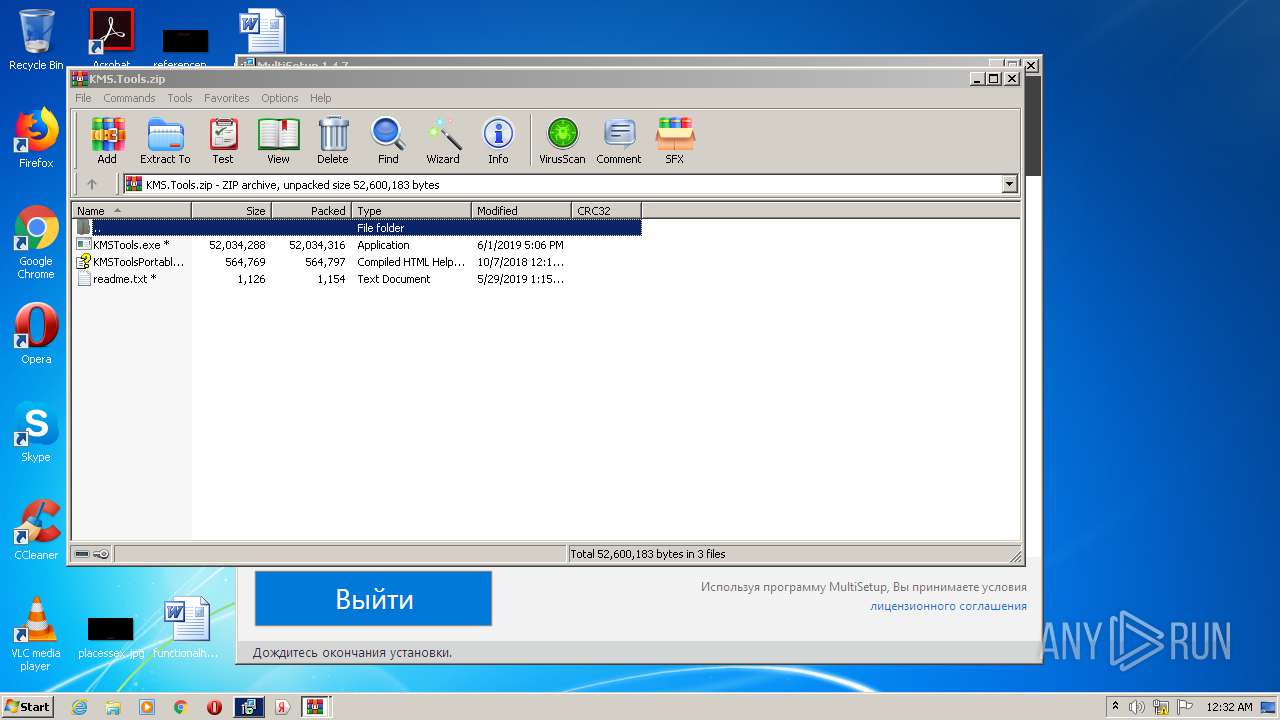
Task: Click the 52,034,288 size value
Action: click(237, 245)
